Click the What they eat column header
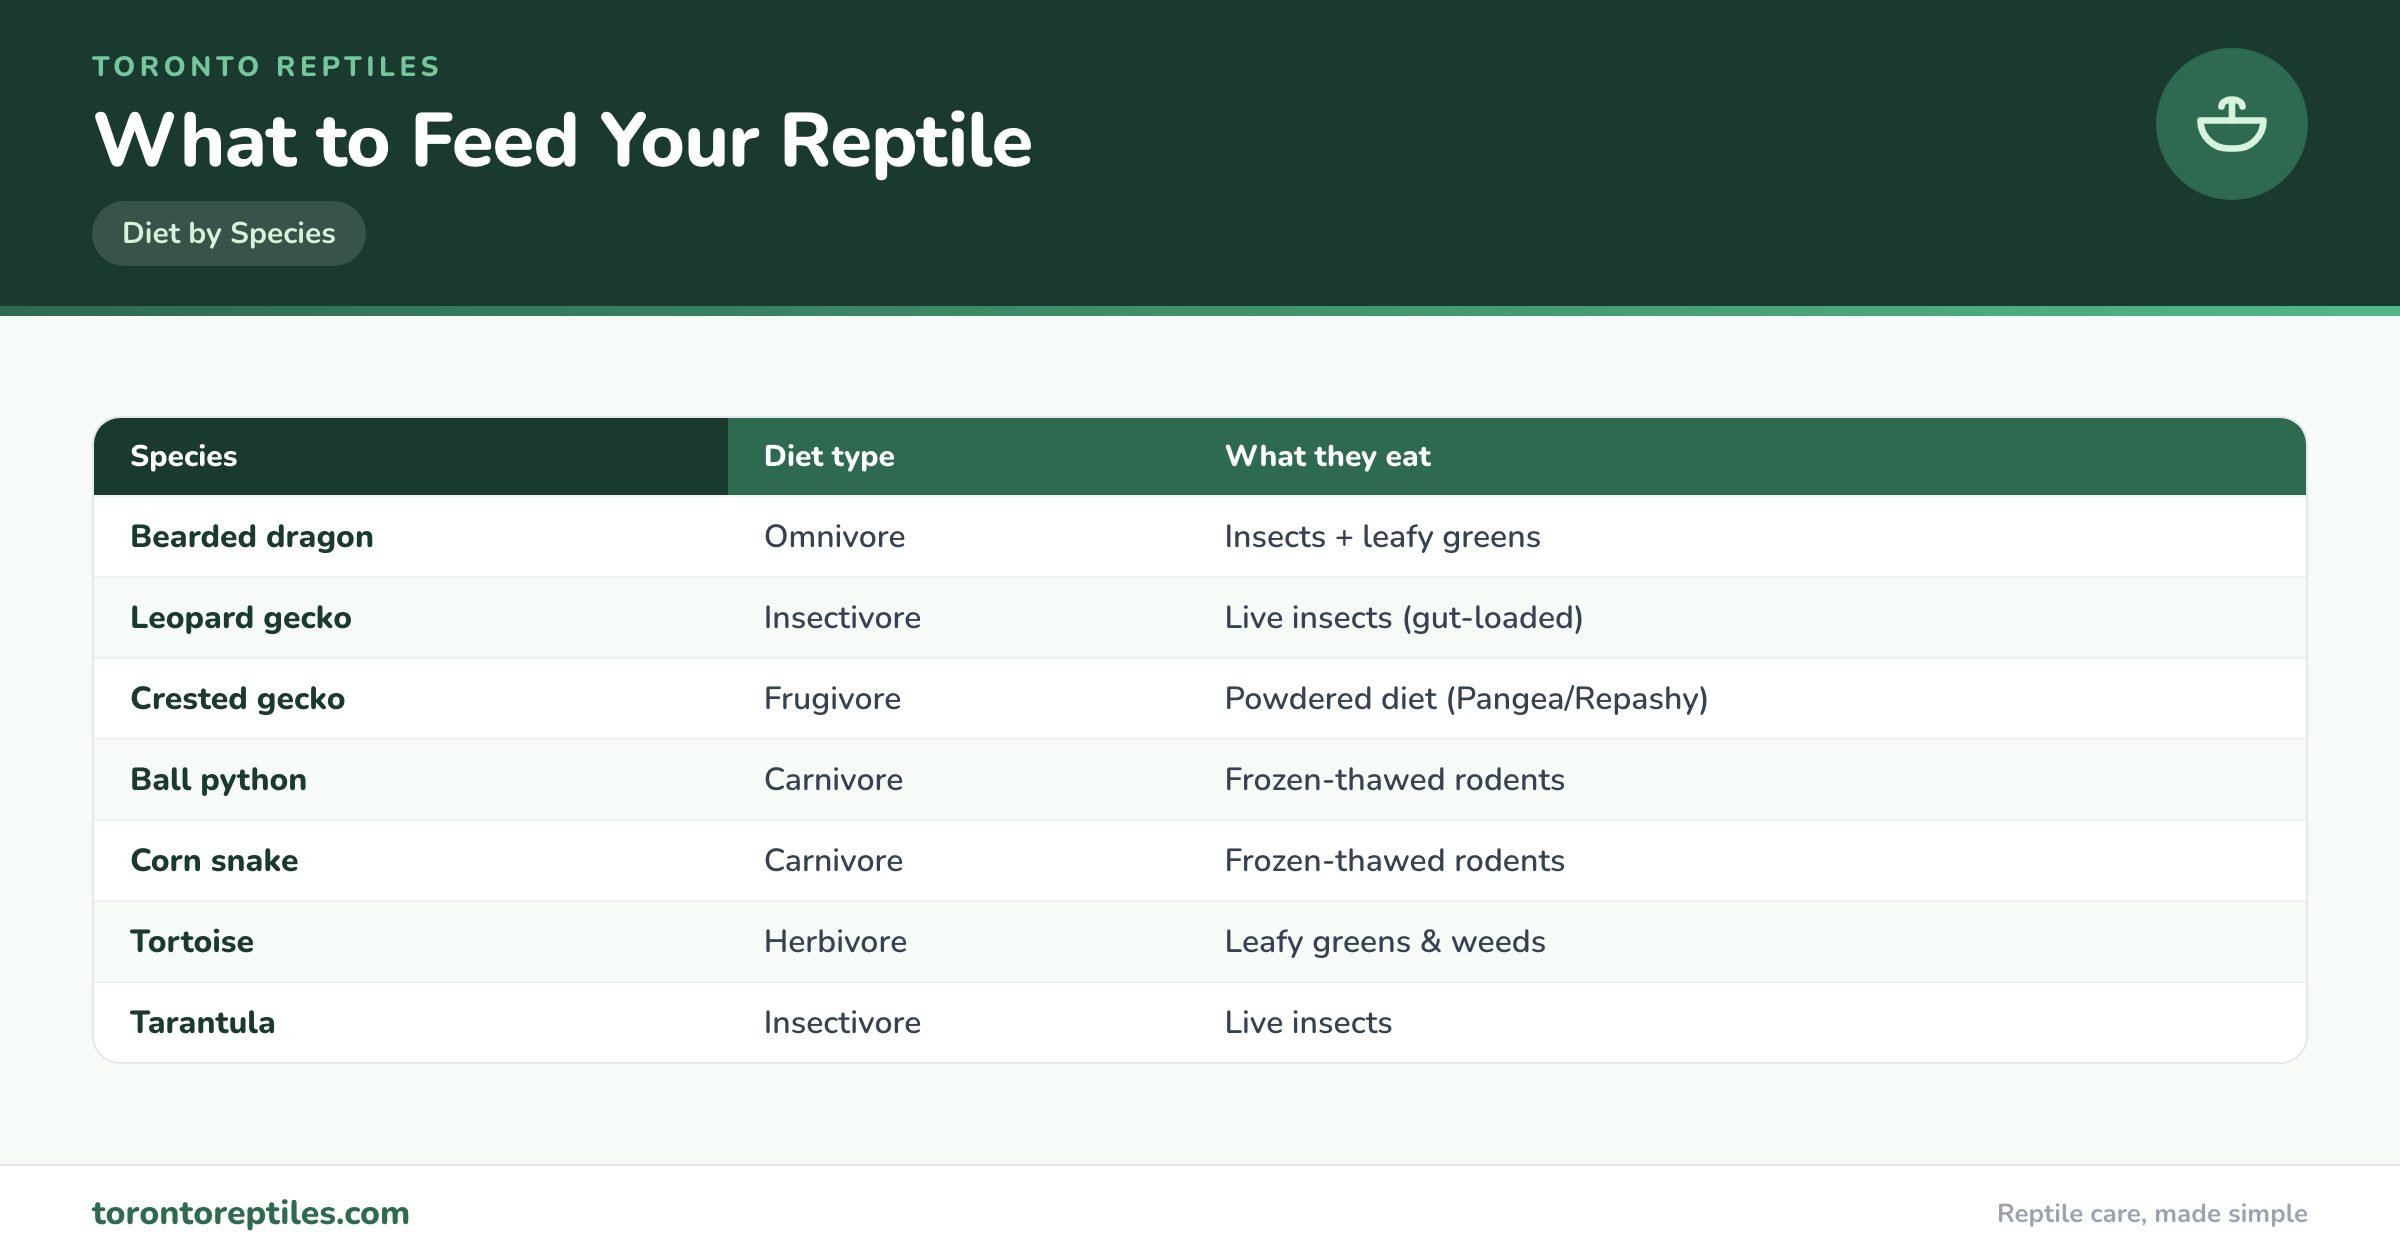This screenshot has width=2400, height=1260. pyautogui.click(x=1747, y=456)
